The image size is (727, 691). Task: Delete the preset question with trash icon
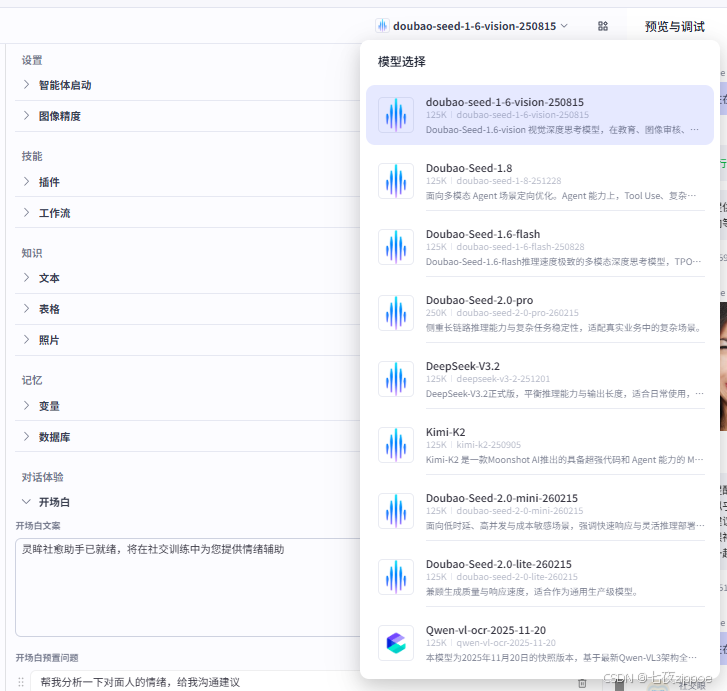tap(582, 683)
